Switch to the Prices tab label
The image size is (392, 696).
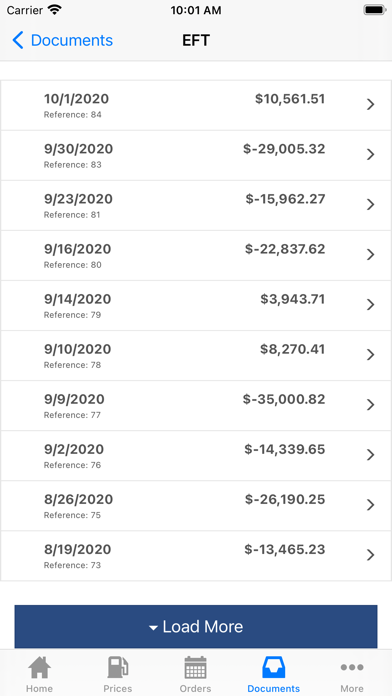coord(118,688)
